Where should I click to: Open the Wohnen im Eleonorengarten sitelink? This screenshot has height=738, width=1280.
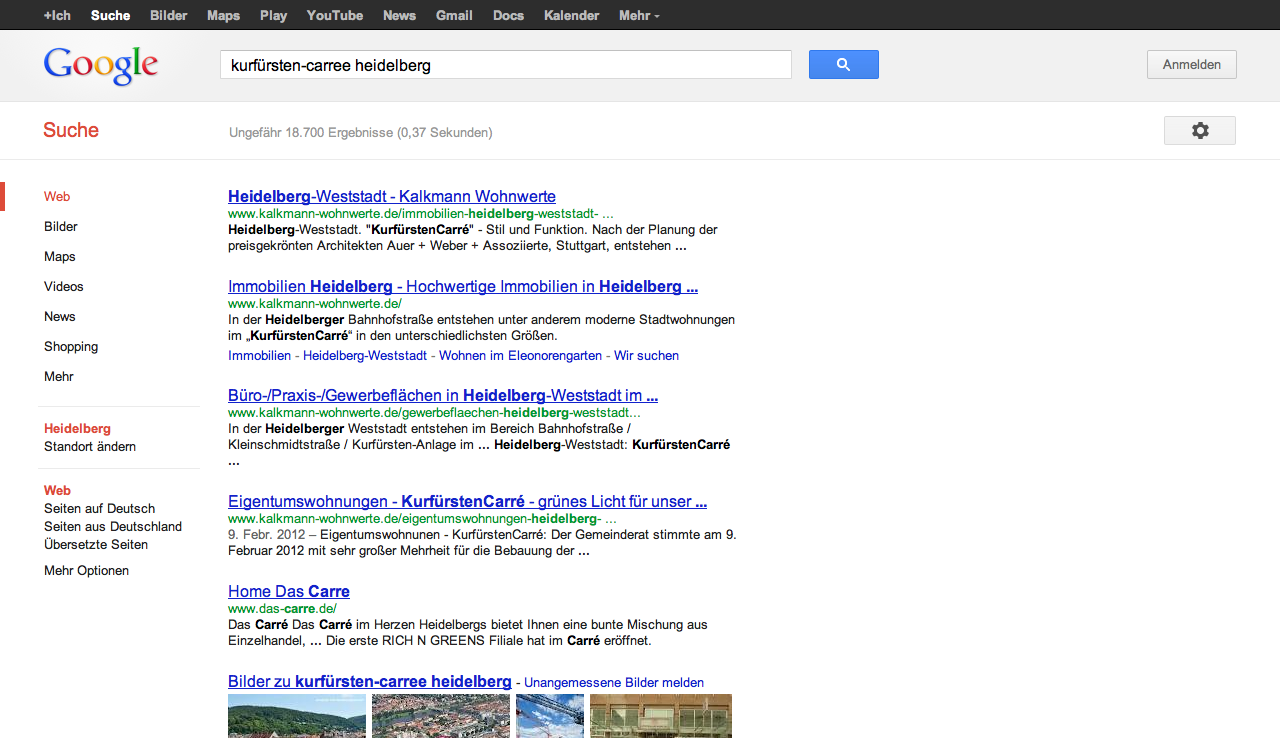521,356
